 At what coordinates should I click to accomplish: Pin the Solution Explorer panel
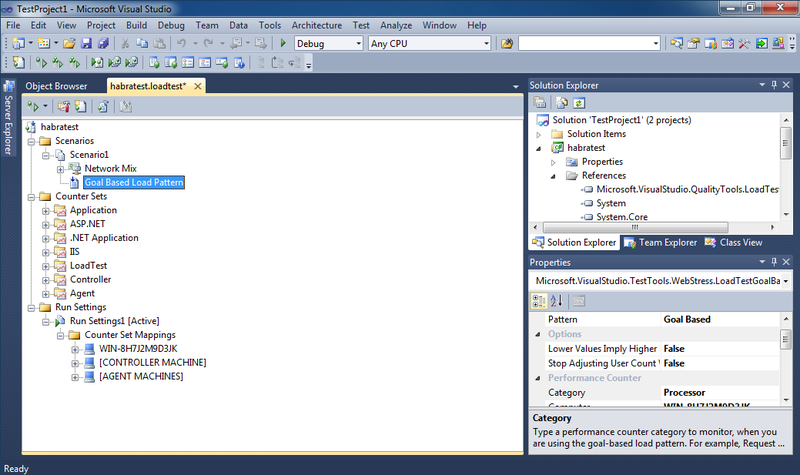pos(774,85)
